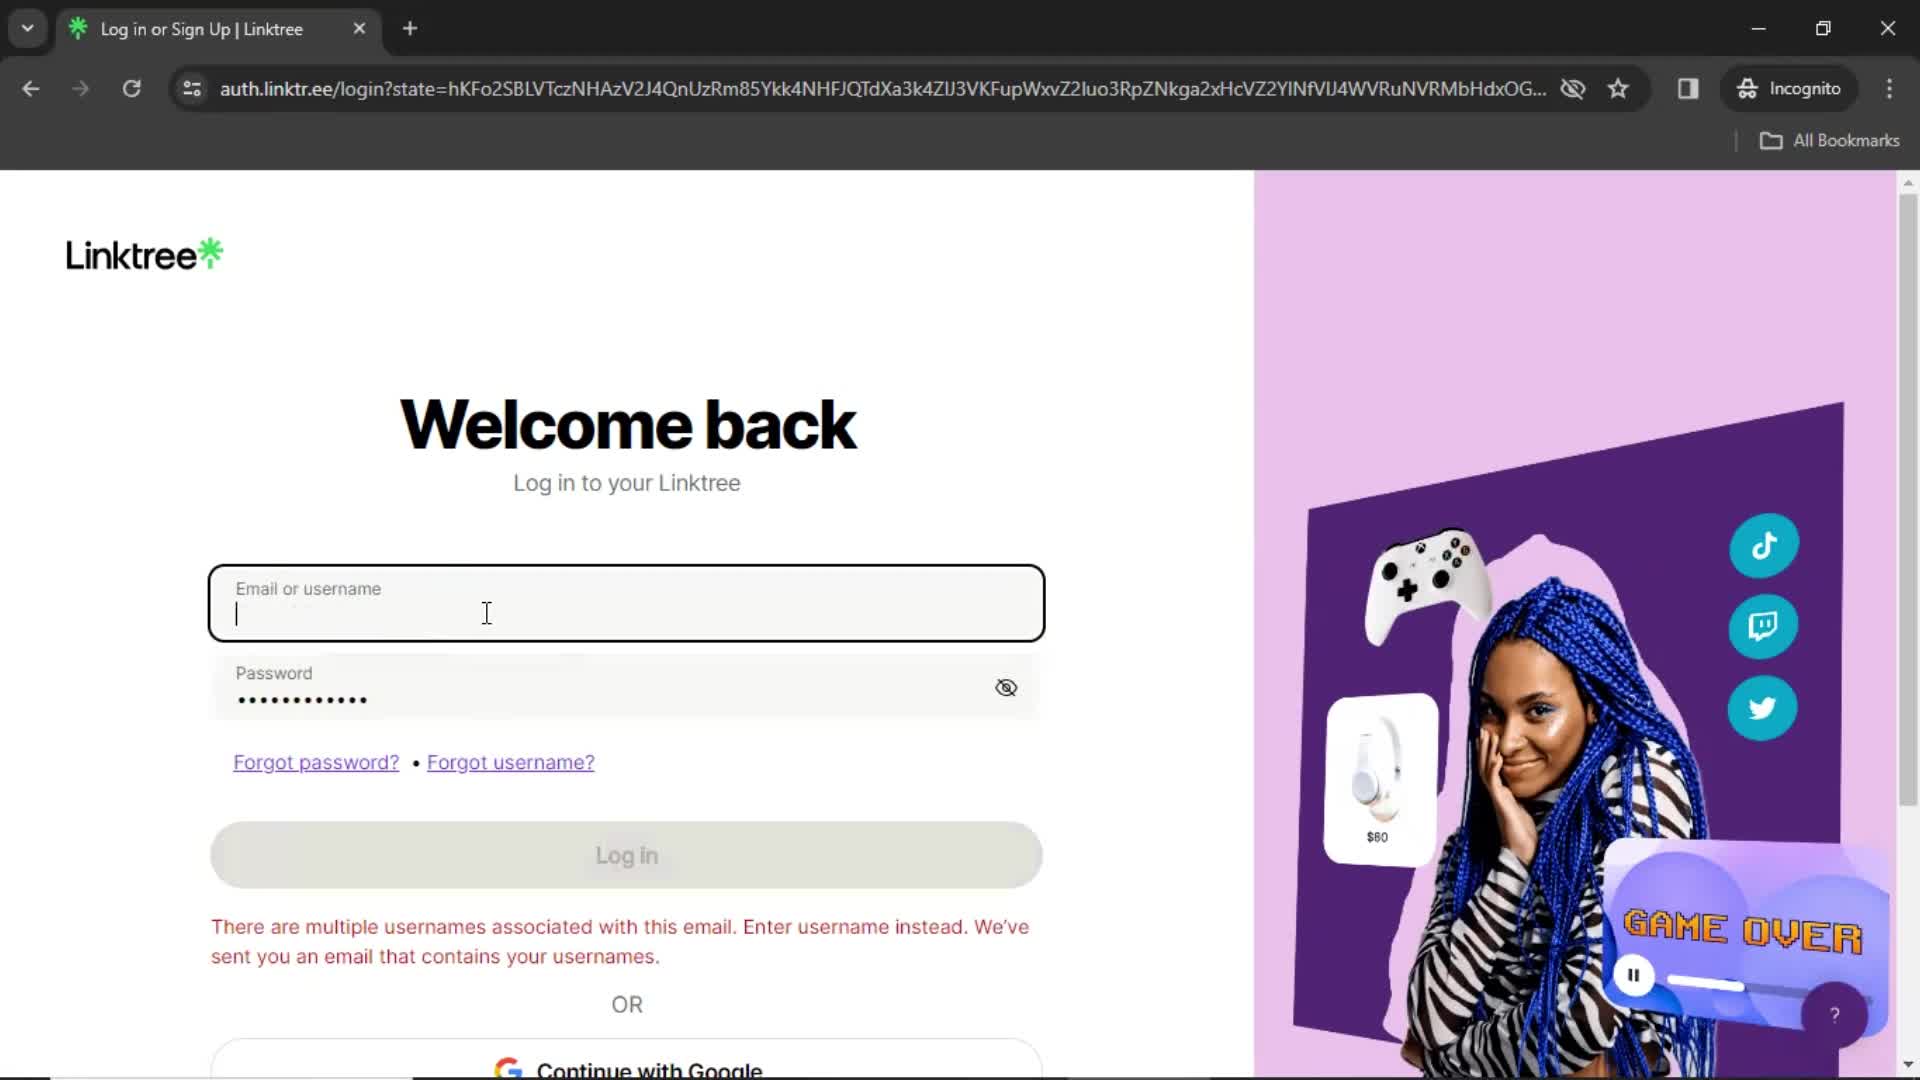Click the headphones $80 product card
1920x1080 pixels.
tap(1380, 778)
